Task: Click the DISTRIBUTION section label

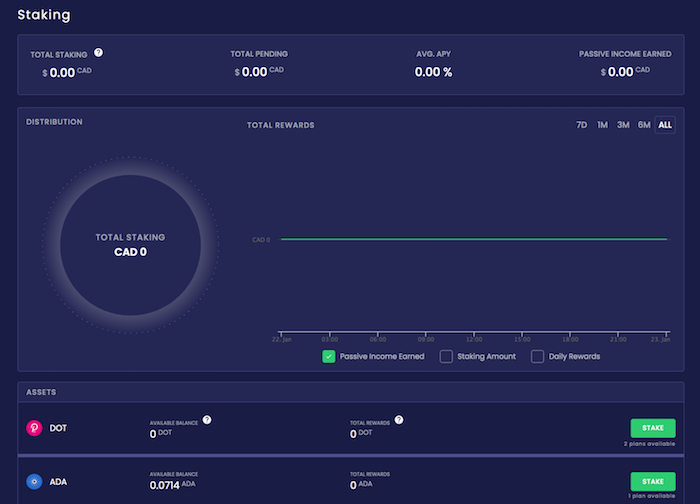Action: pos(54,122)
